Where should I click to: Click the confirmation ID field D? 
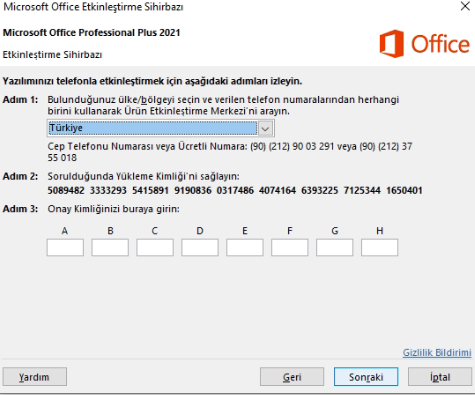tap(200, 247)
